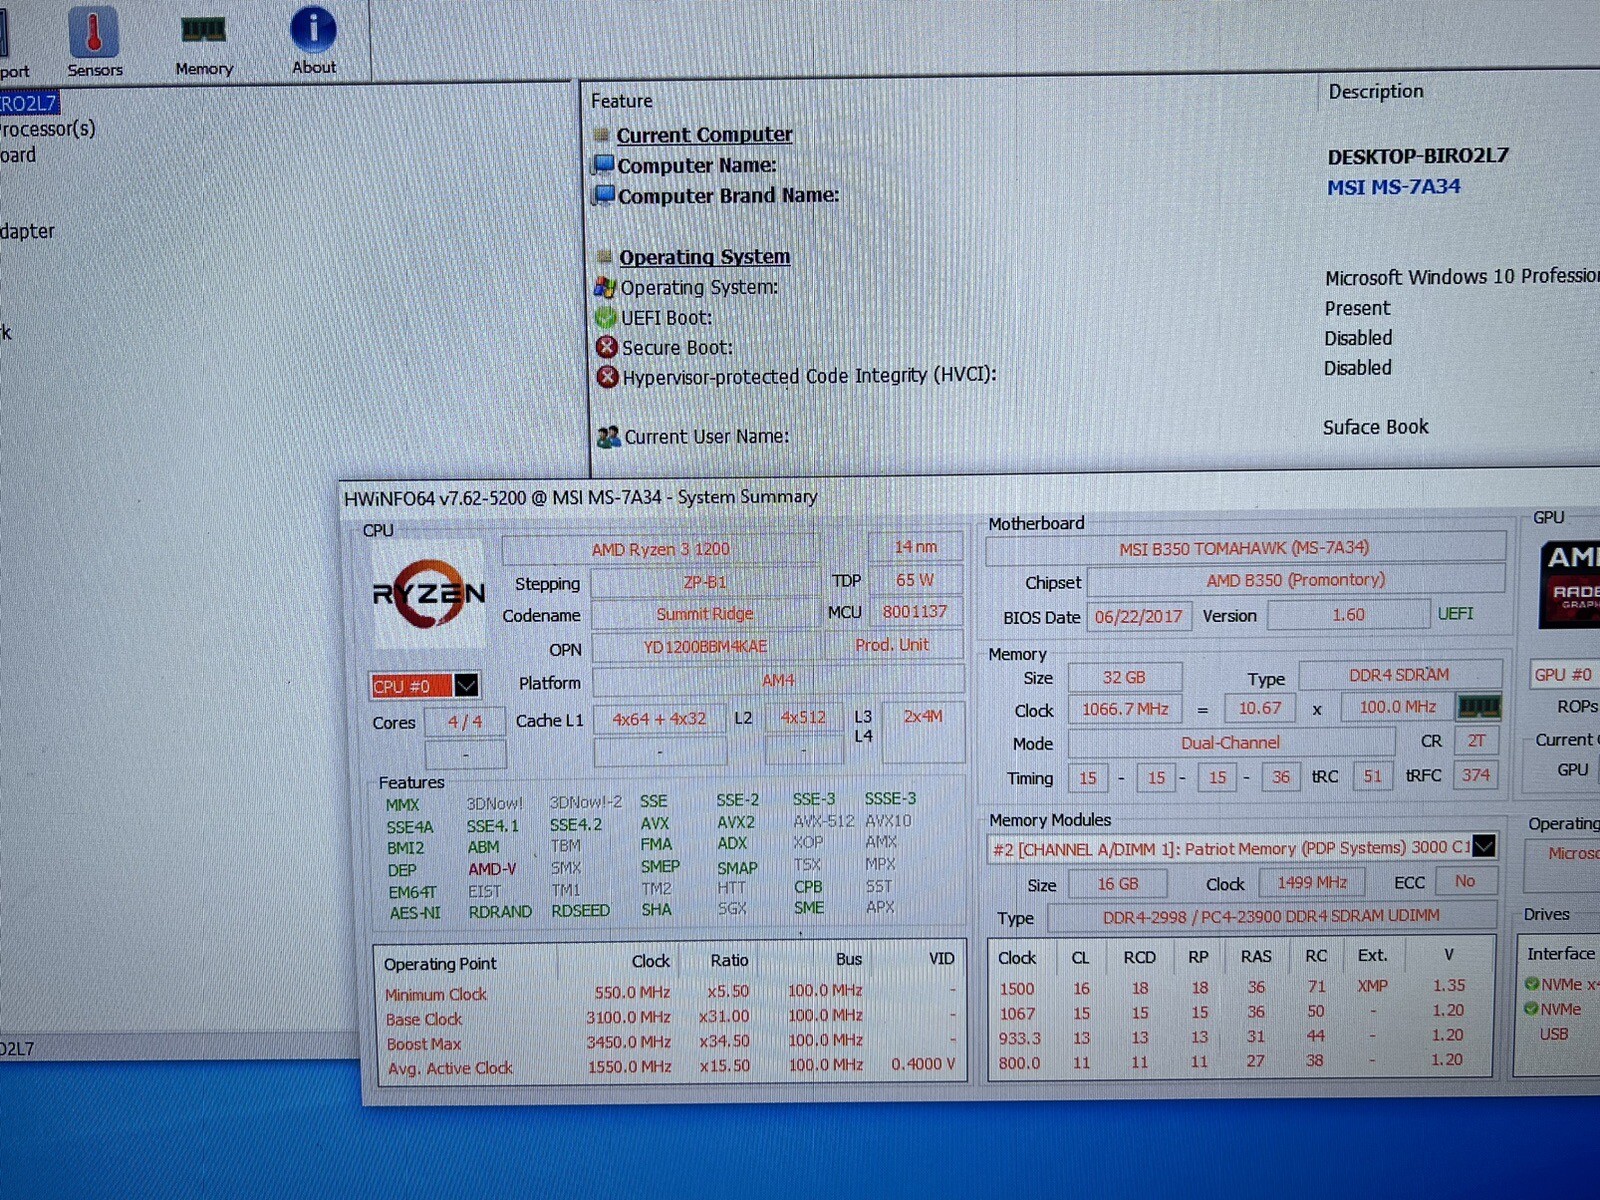This screenshot has width=1600, height=1200.
Task: Click the Description column header
Action: click(1376, 91)
